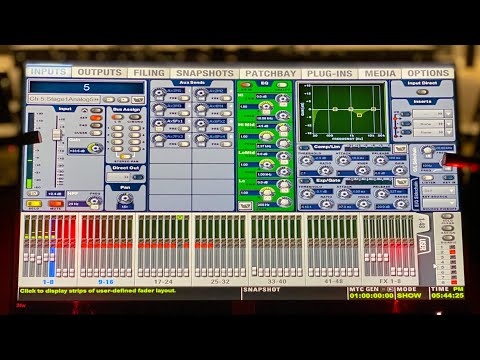Open the FILING tab
This screenshot has height=360, width=480.
click(x=149, y=73)
